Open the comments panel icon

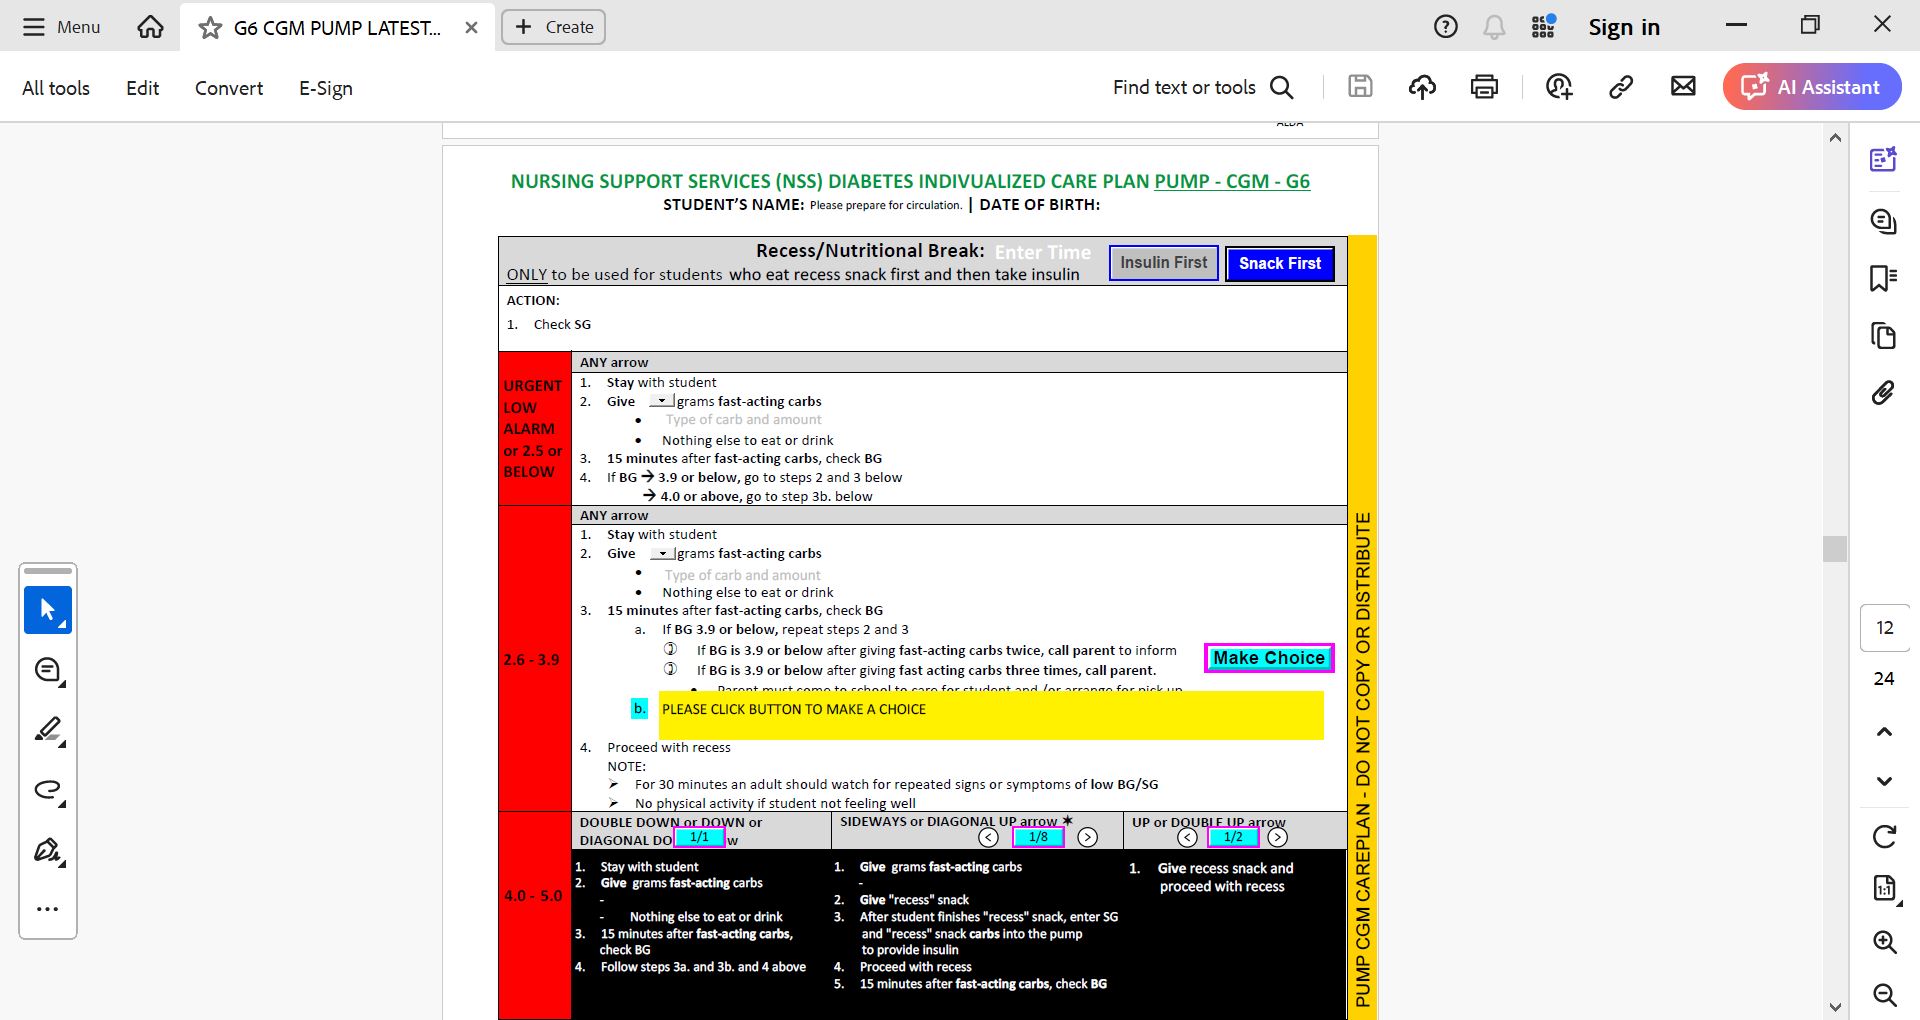(x=1884, y=221)
